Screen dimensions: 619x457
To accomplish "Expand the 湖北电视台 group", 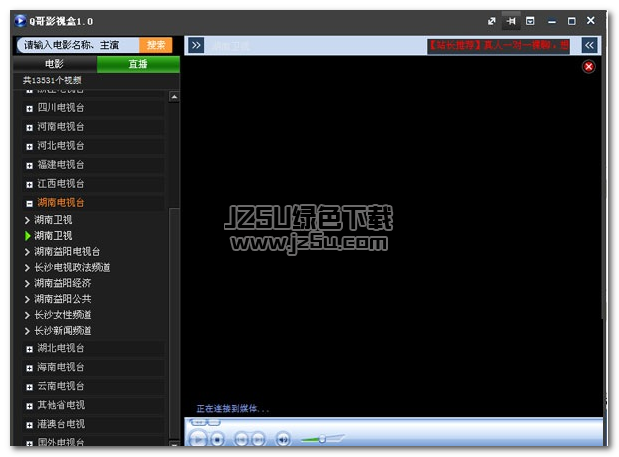I will 29,349.
